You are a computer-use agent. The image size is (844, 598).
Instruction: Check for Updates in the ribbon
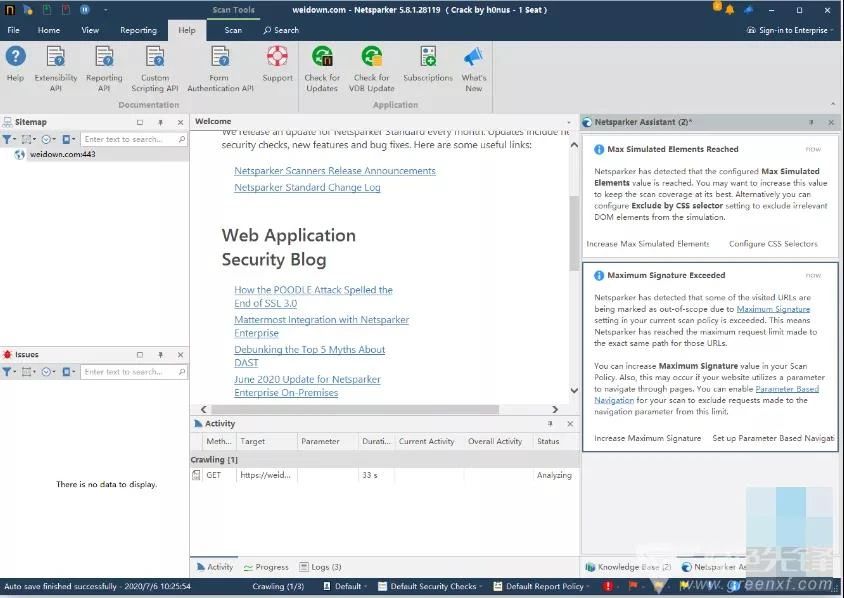click(321, 66)
